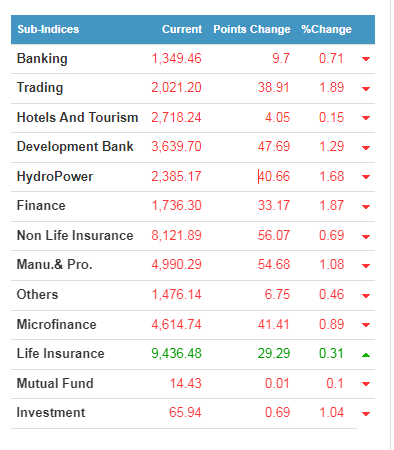Click the Current column header

(x=182, y=29)
